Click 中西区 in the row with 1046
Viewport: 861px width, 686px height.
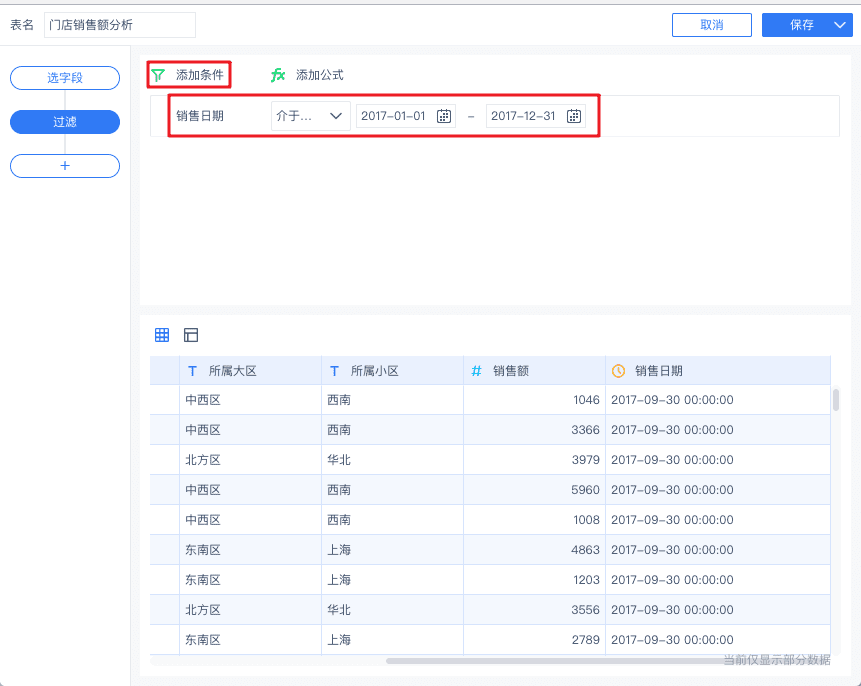[x=203, y=400]
